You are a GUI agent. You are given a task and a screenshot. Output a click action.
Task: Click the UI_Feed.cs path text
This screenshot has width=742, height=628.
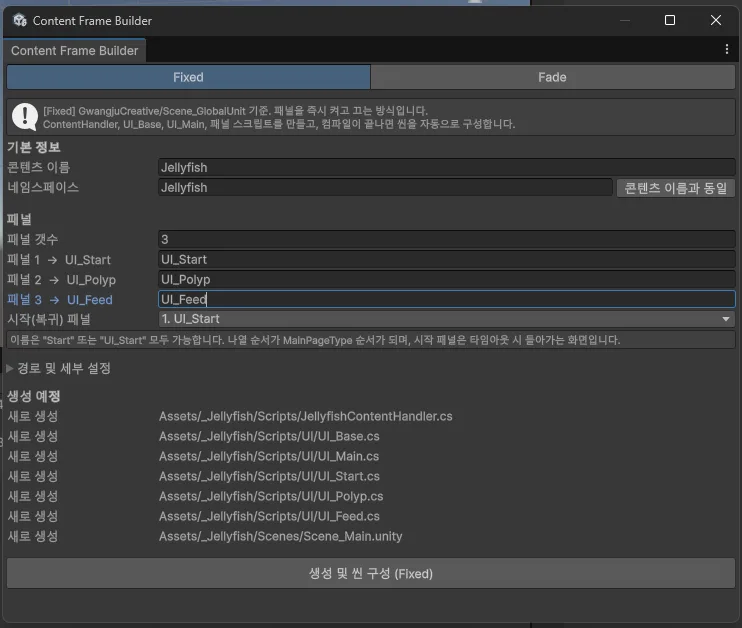pyautogui.click(x=269, y=516)
